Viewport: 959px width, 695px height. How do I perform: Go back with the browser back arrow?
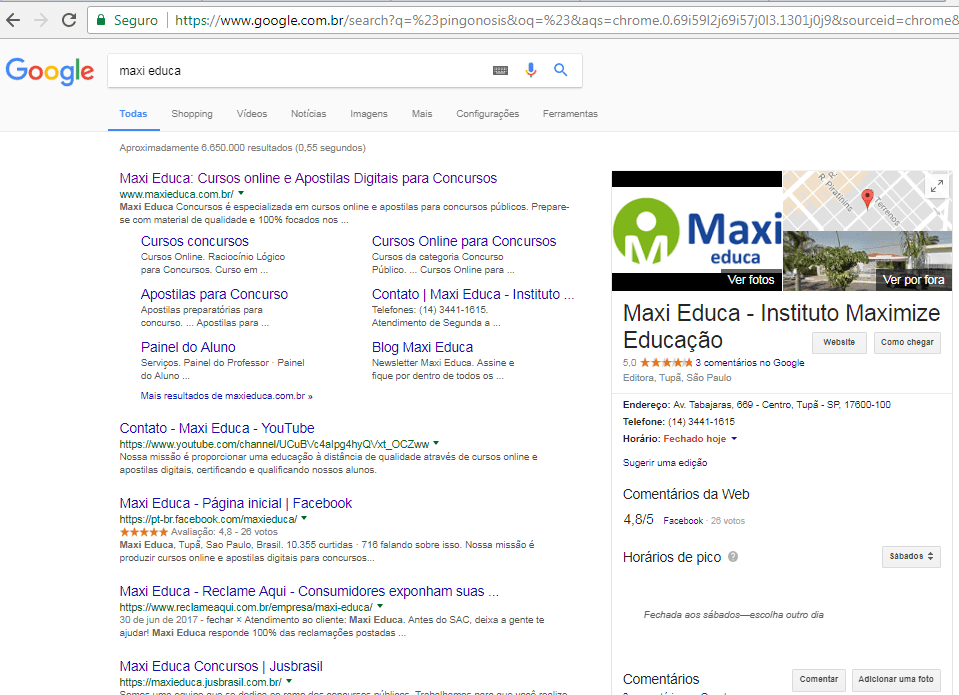pos(13,20)
